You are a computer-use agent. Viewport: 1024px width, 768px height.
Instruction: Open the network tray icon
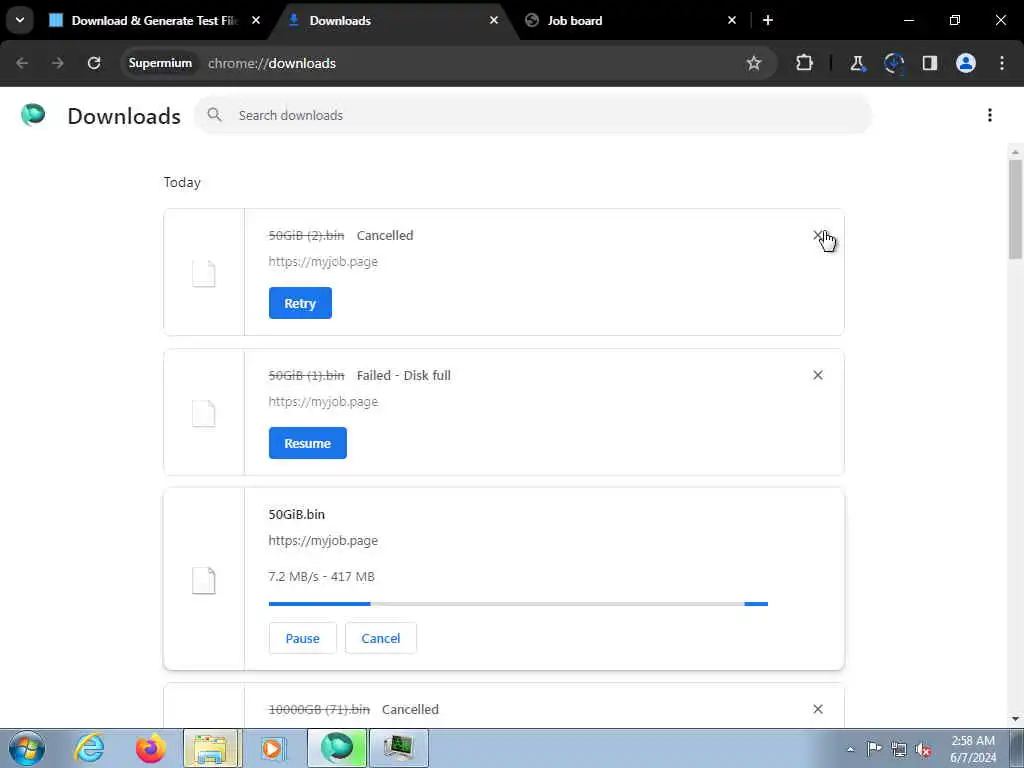899,749
